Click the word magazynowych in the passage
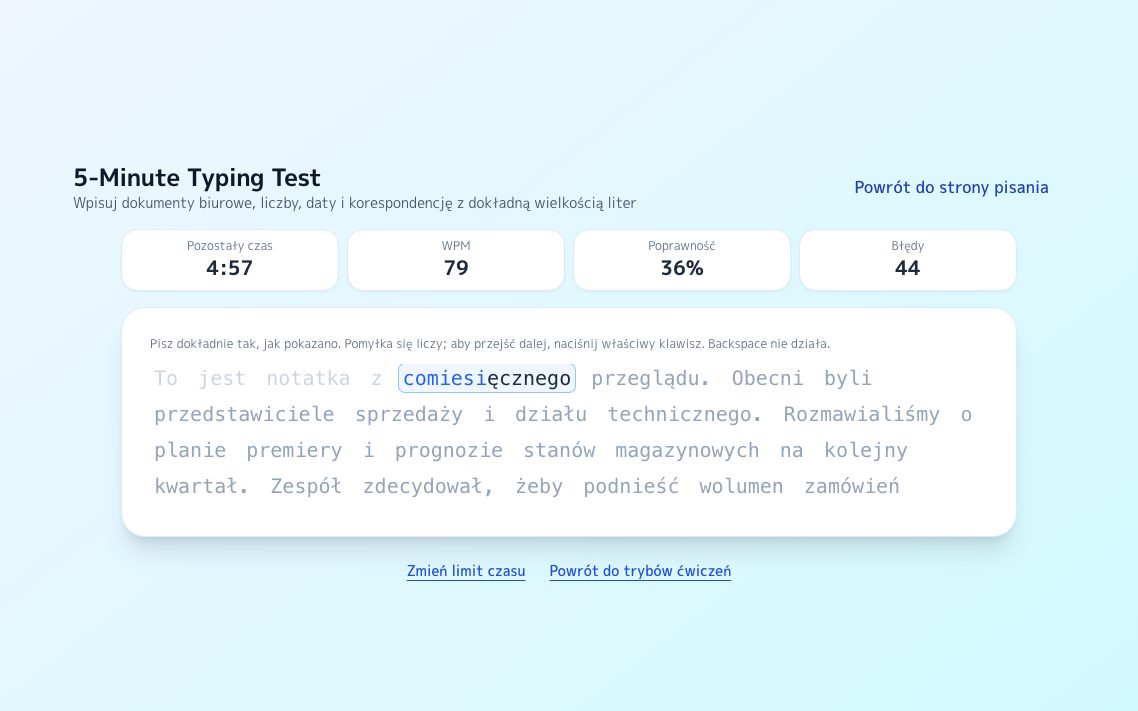Screen dimensions: 1138x711 [687, 451]
